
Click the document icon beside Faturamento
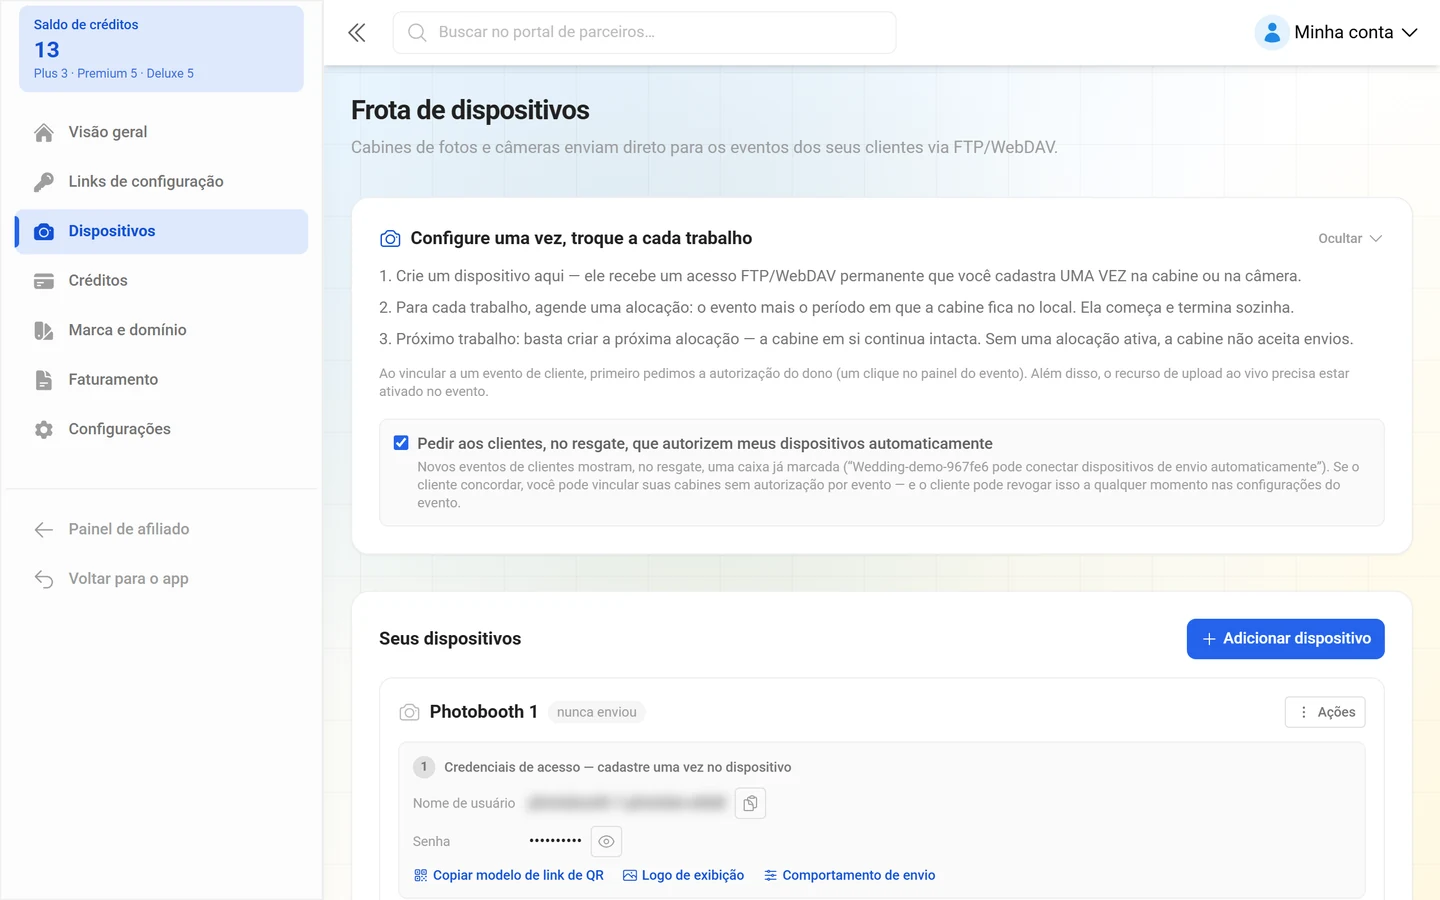tap(44, 380)
